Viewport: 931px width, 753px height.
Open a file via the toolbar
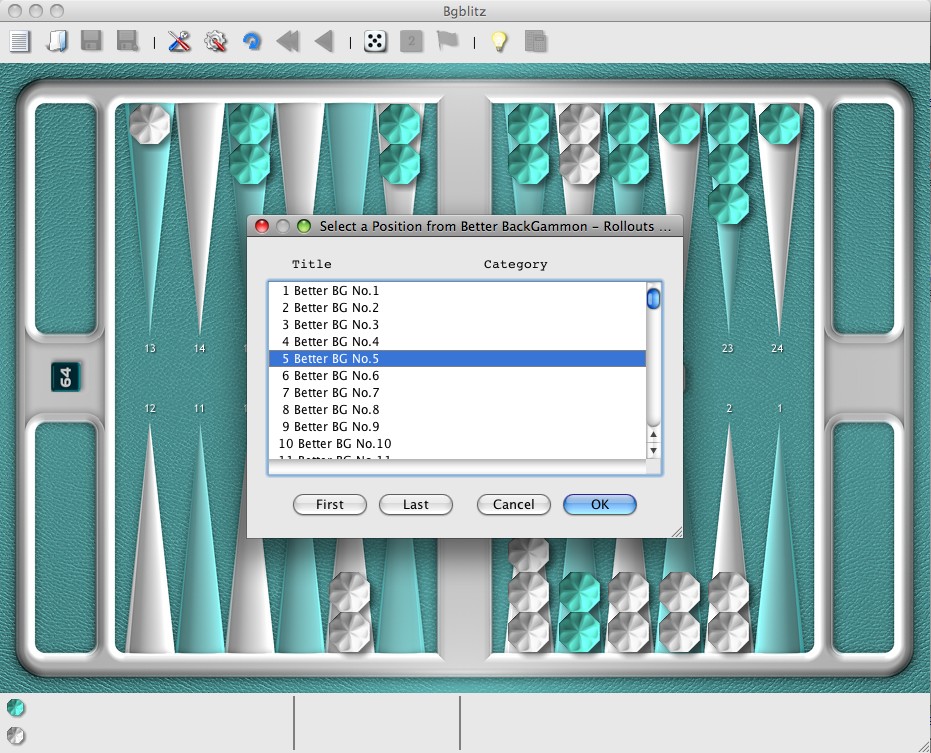(x=57, y=41)
